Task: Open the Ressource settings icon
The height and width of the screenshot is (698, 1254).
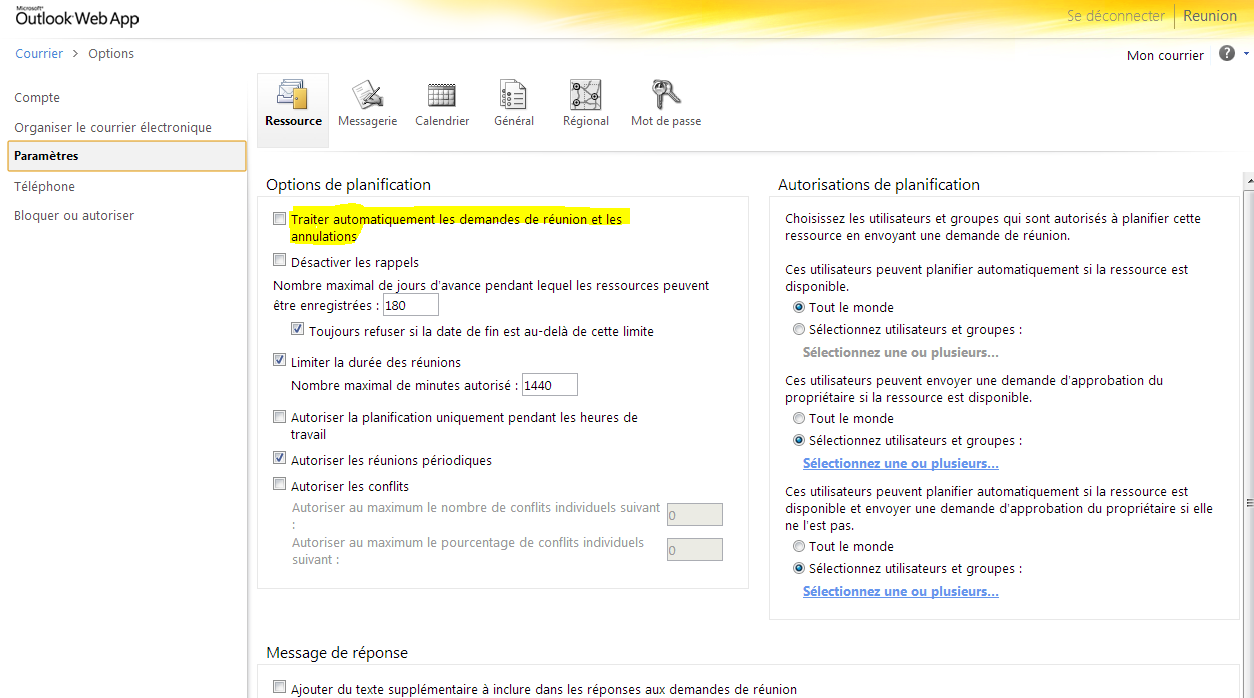Action: click(292, 96)
